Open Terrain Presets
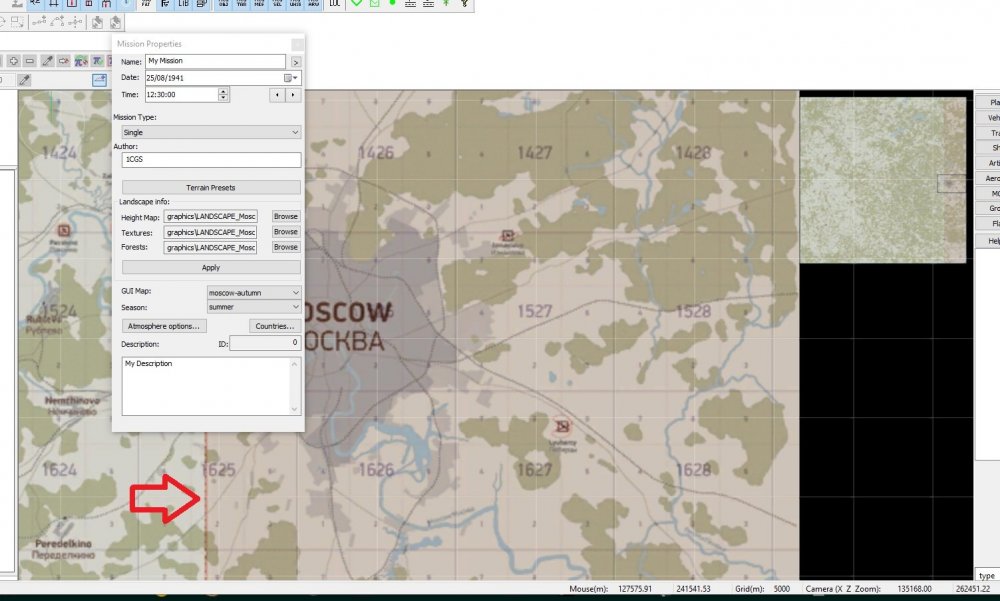This screenshot has height=601, width=1000. [x=210, y=187]
